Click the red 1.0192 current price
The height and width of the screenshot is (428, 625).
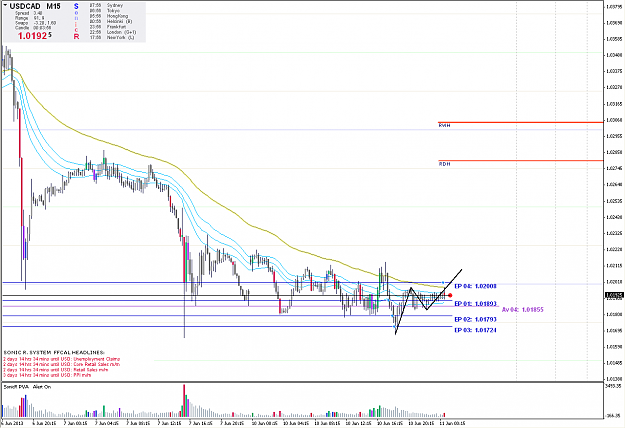click(35, 36)
